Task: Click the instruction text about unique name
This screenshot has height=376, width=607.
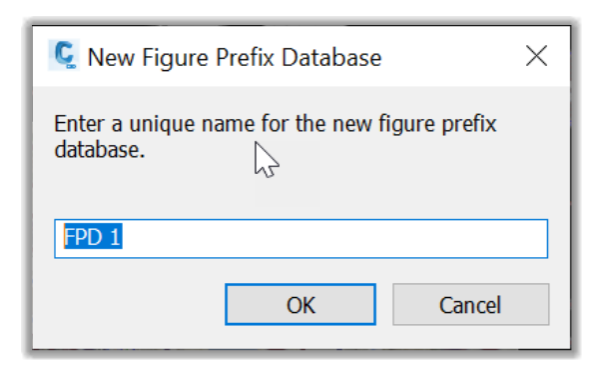Action: (275, 137)
